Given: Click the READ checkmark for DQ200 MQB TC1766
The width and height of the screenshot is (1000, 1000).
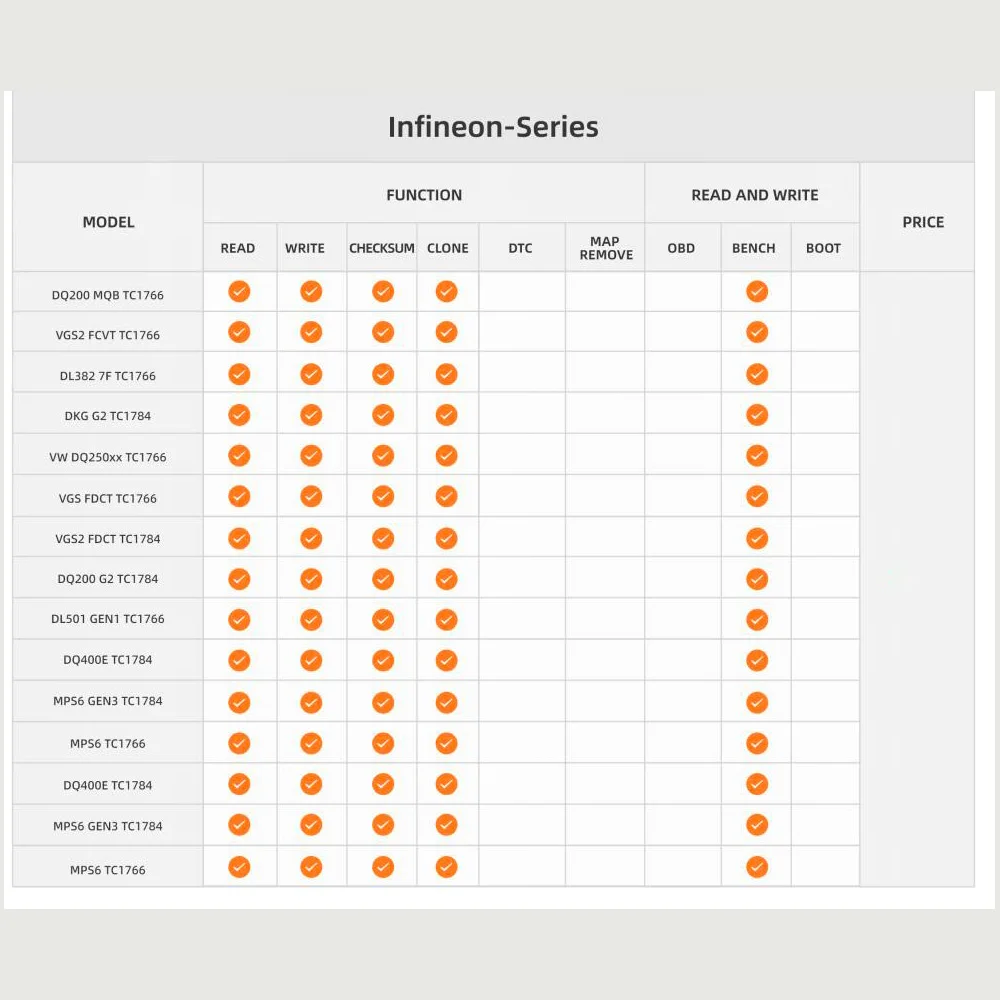Looking at the screenshot, I should tap(239, 291).
